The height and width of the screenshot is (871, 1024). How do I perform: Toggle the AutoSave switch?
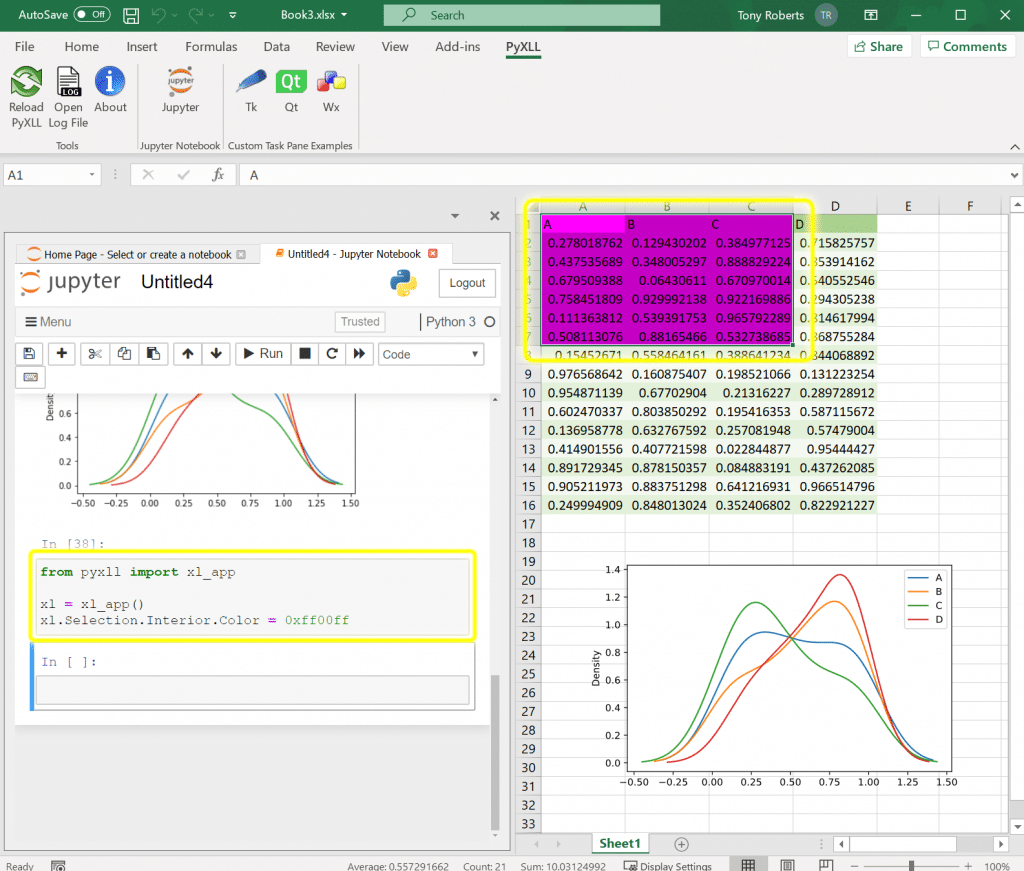coord(92,15)
